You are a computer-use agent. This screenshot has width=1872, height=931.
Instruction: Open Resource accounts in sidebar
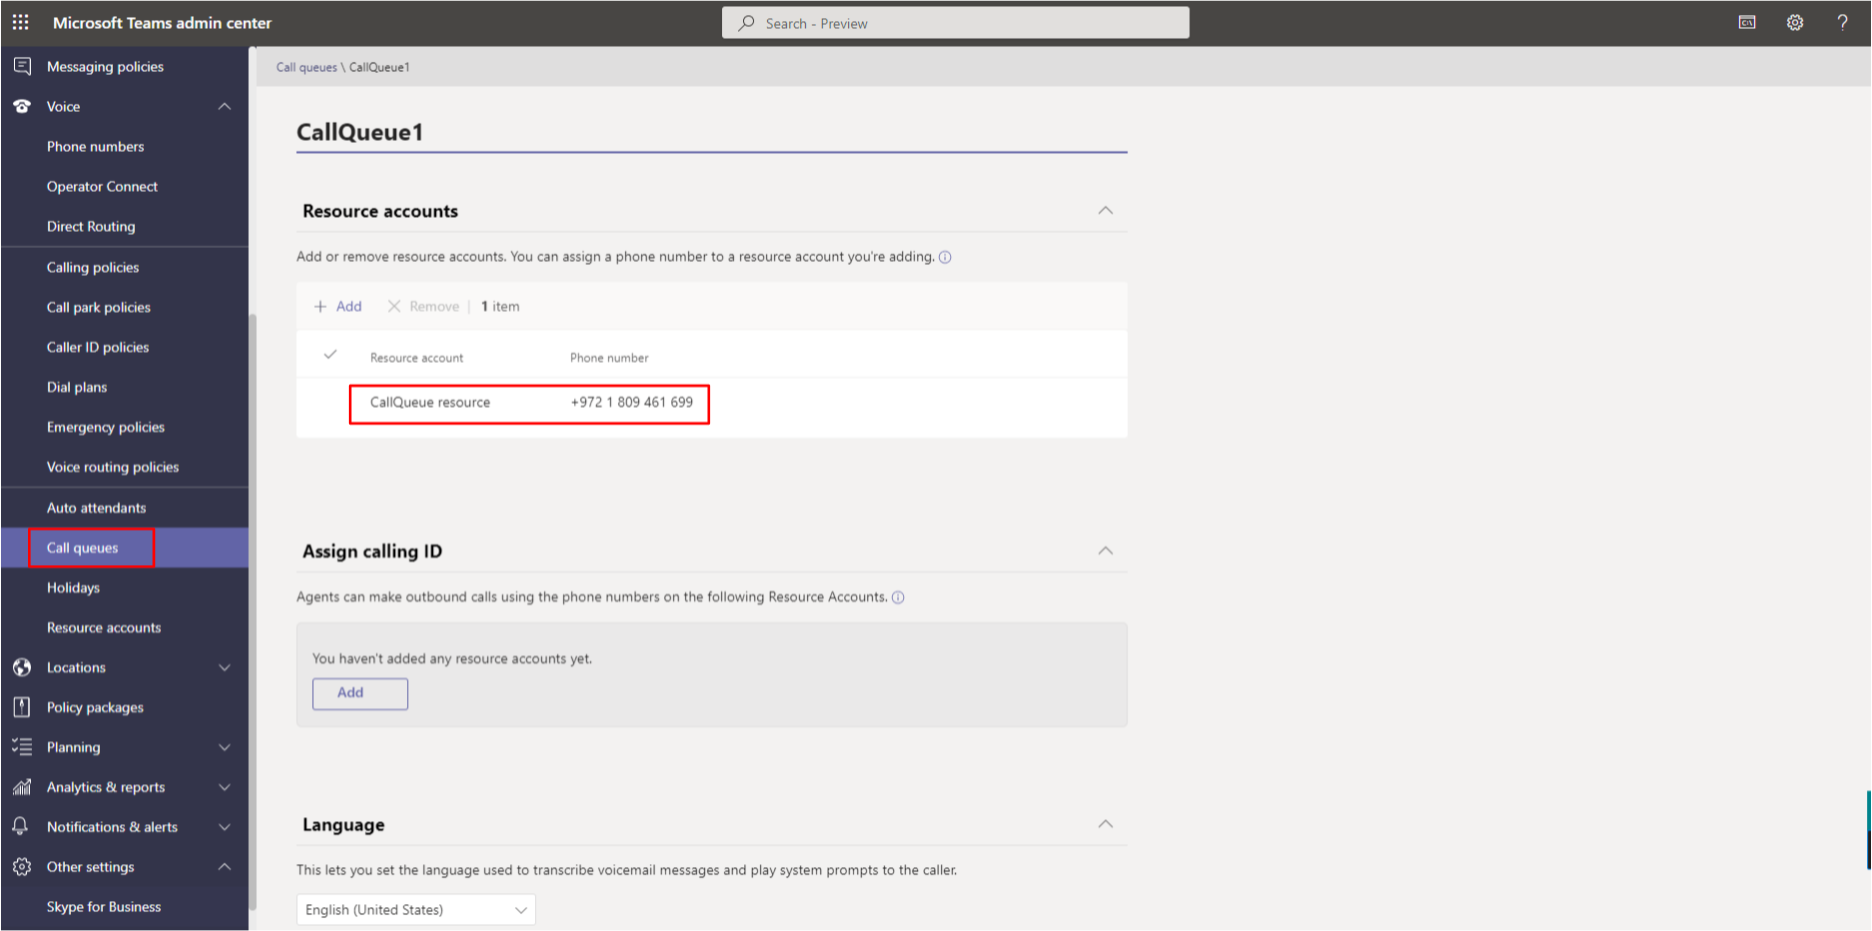[x=104, y=628]
